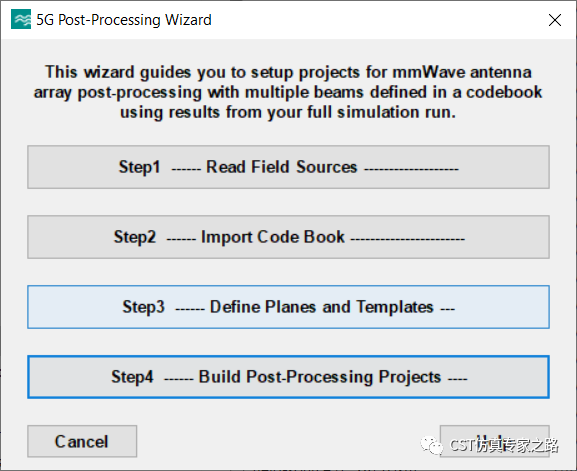Image resolution: width=577 pixels, height=471 pixels.
Task: Cancel the wizard dialog
Action: (x=82, y=442)
